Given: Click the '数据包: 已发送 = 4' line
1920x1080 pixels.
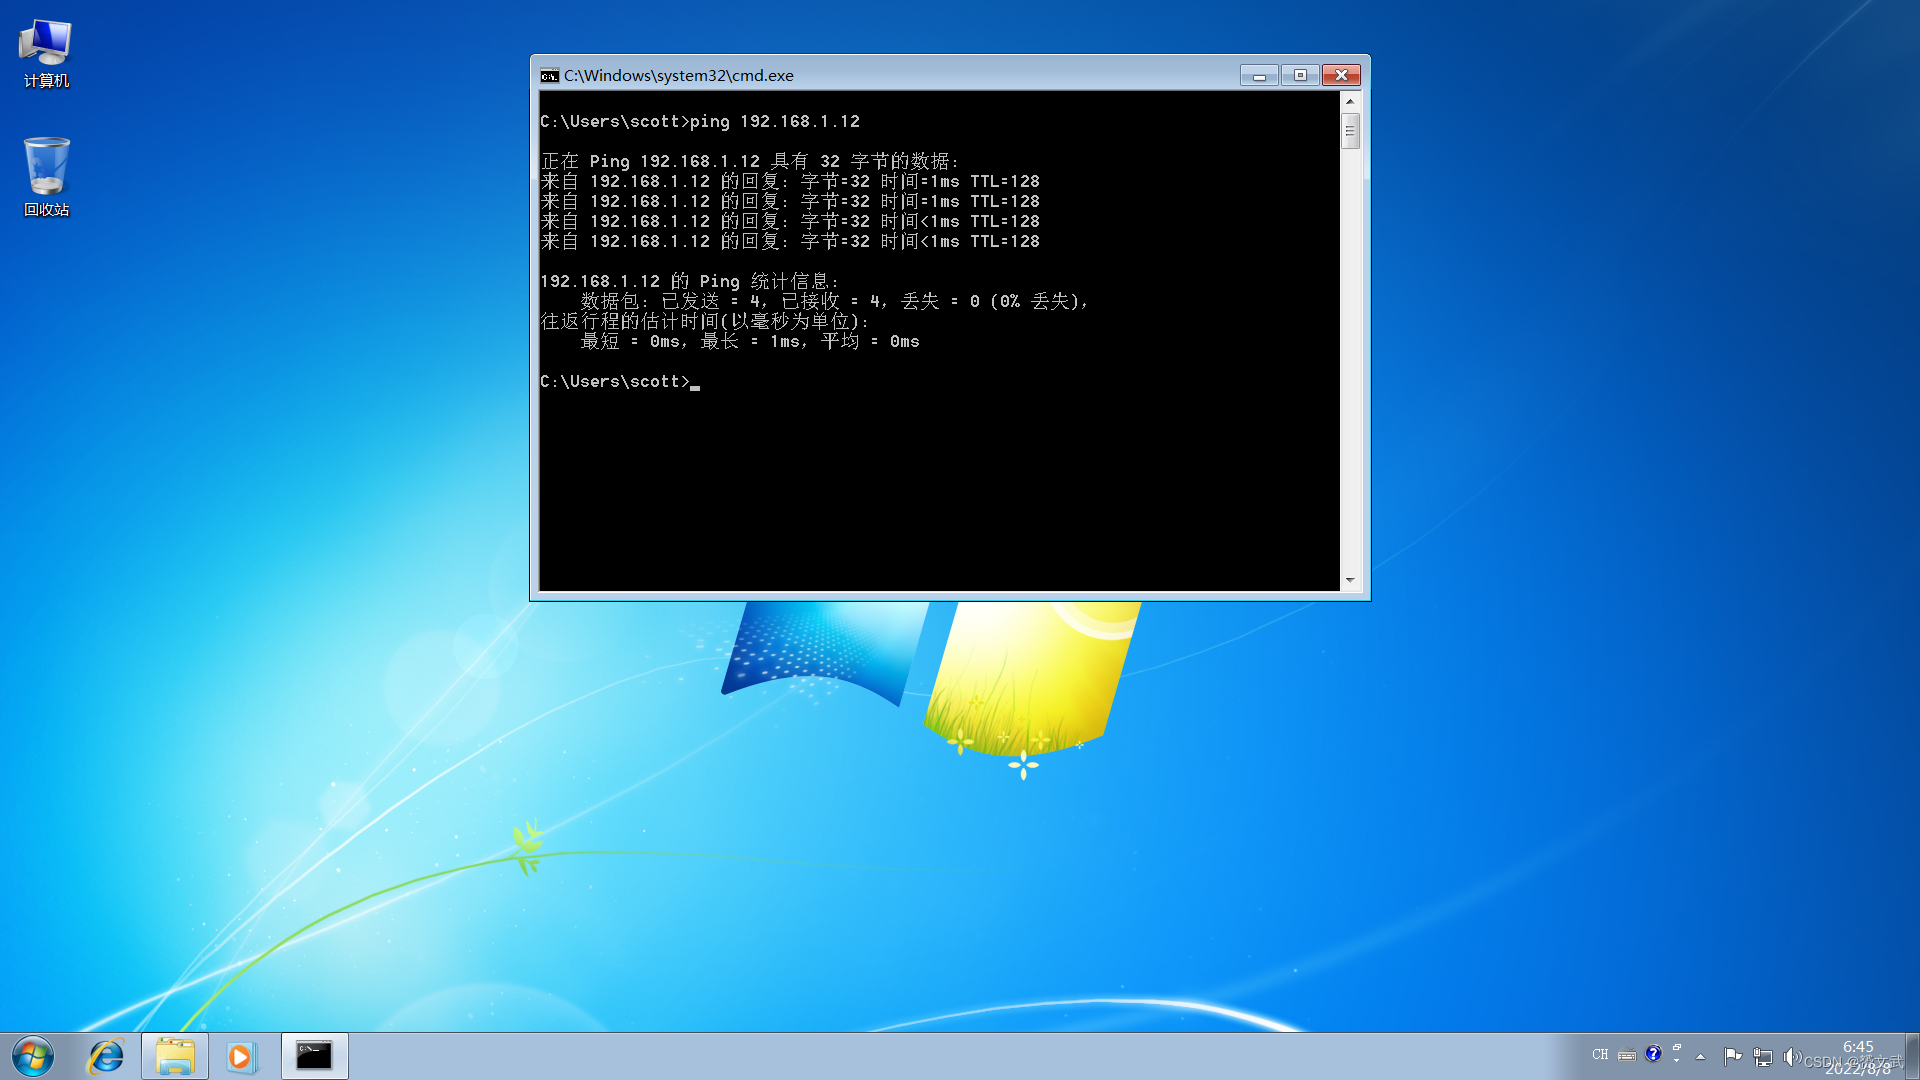Looking at the screenshot, I should (x=834, y=301).
